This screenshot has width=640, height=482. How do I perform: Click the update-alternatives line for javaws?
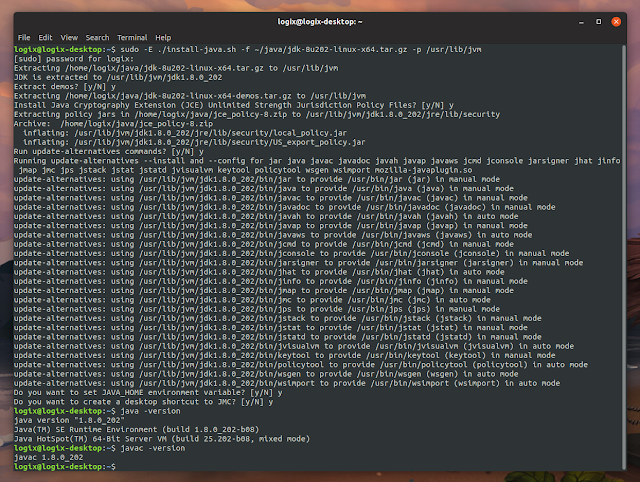point(273,235)
